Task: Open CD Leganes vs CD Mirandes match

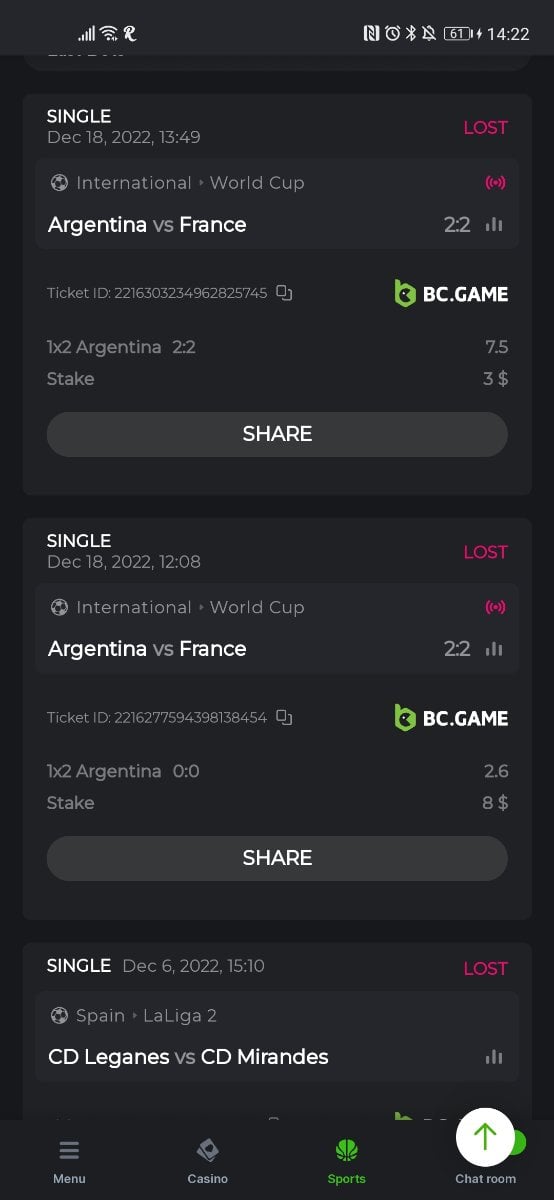Action: click(188, 1057)
